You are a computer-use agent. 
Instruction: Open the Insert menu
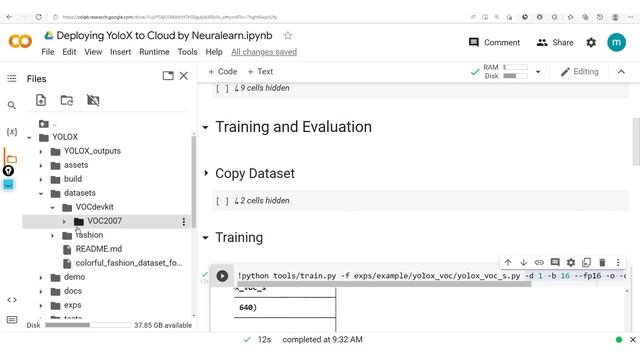point(120,52)
